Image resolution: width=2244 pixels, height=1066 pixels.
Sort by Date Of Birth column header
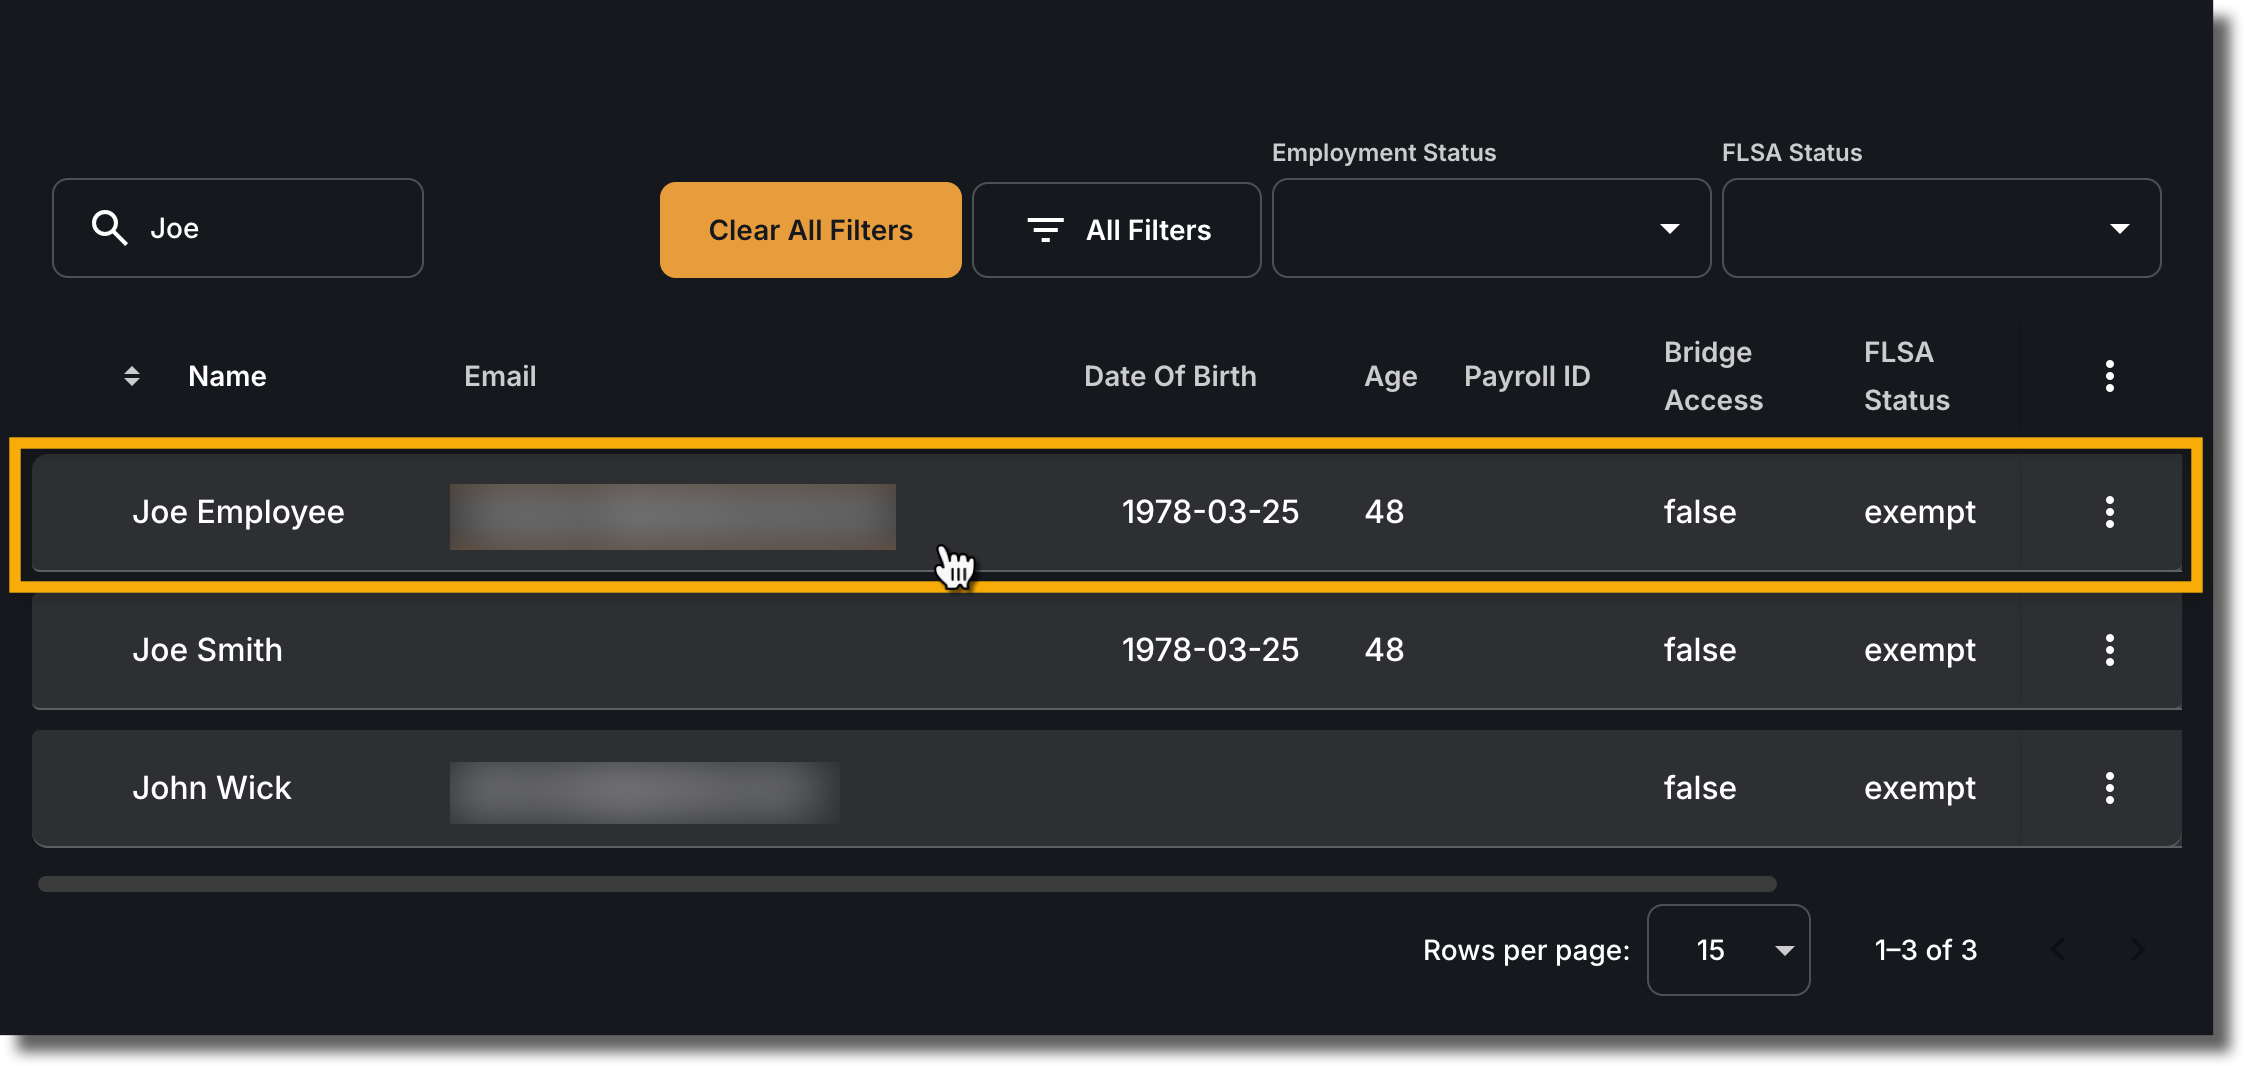tap(1170, 376)
